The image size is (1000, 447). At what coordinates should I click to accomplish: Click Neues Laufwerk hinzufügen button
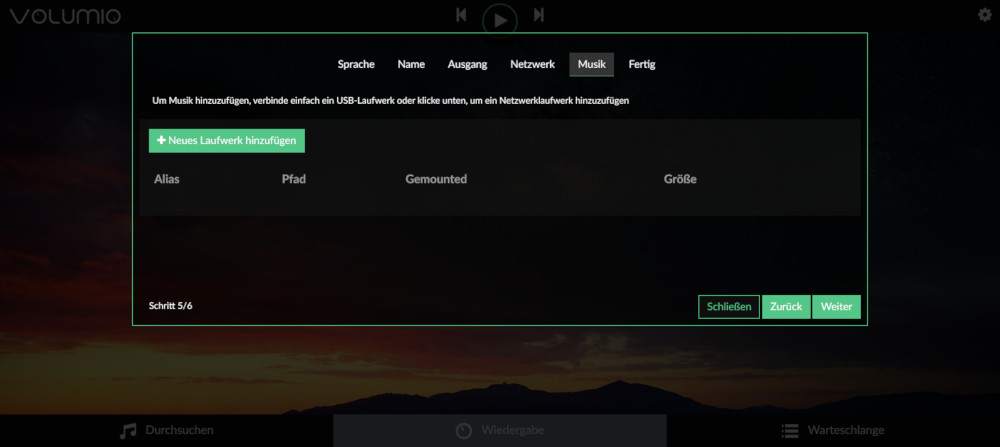[227, 141]
